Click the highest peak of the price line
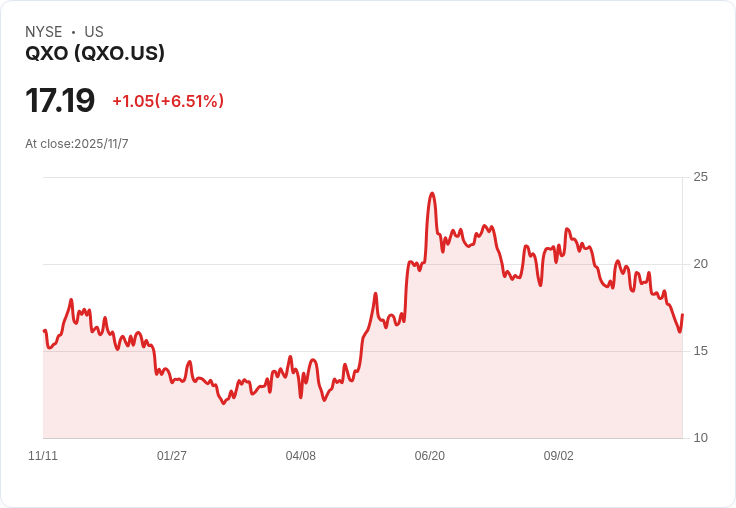 [x=432, y=193]
